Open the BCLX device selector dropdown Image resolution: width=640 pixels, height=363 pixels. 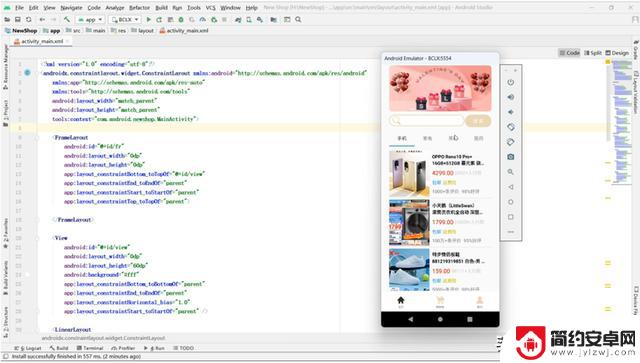125,20
